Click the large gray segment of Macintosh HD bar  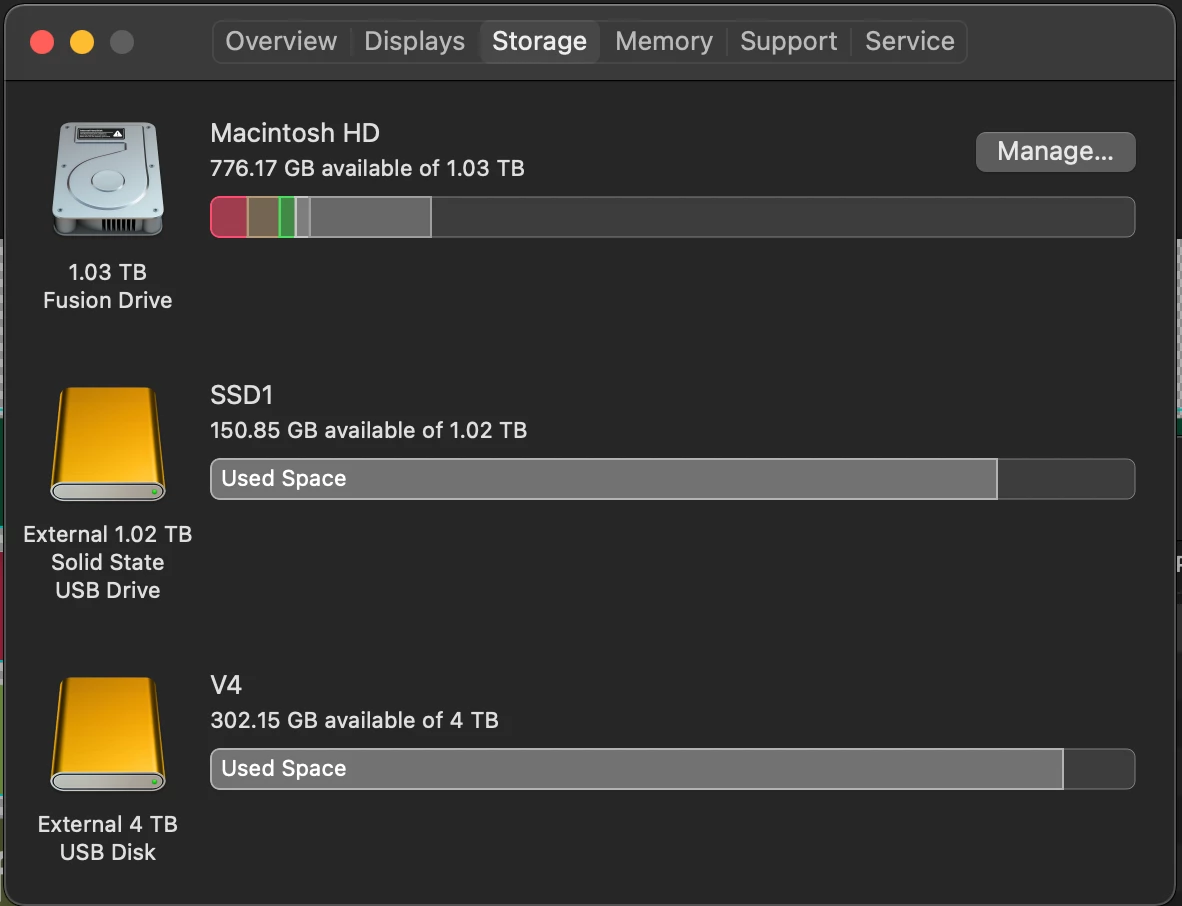(x=370, y=217)
